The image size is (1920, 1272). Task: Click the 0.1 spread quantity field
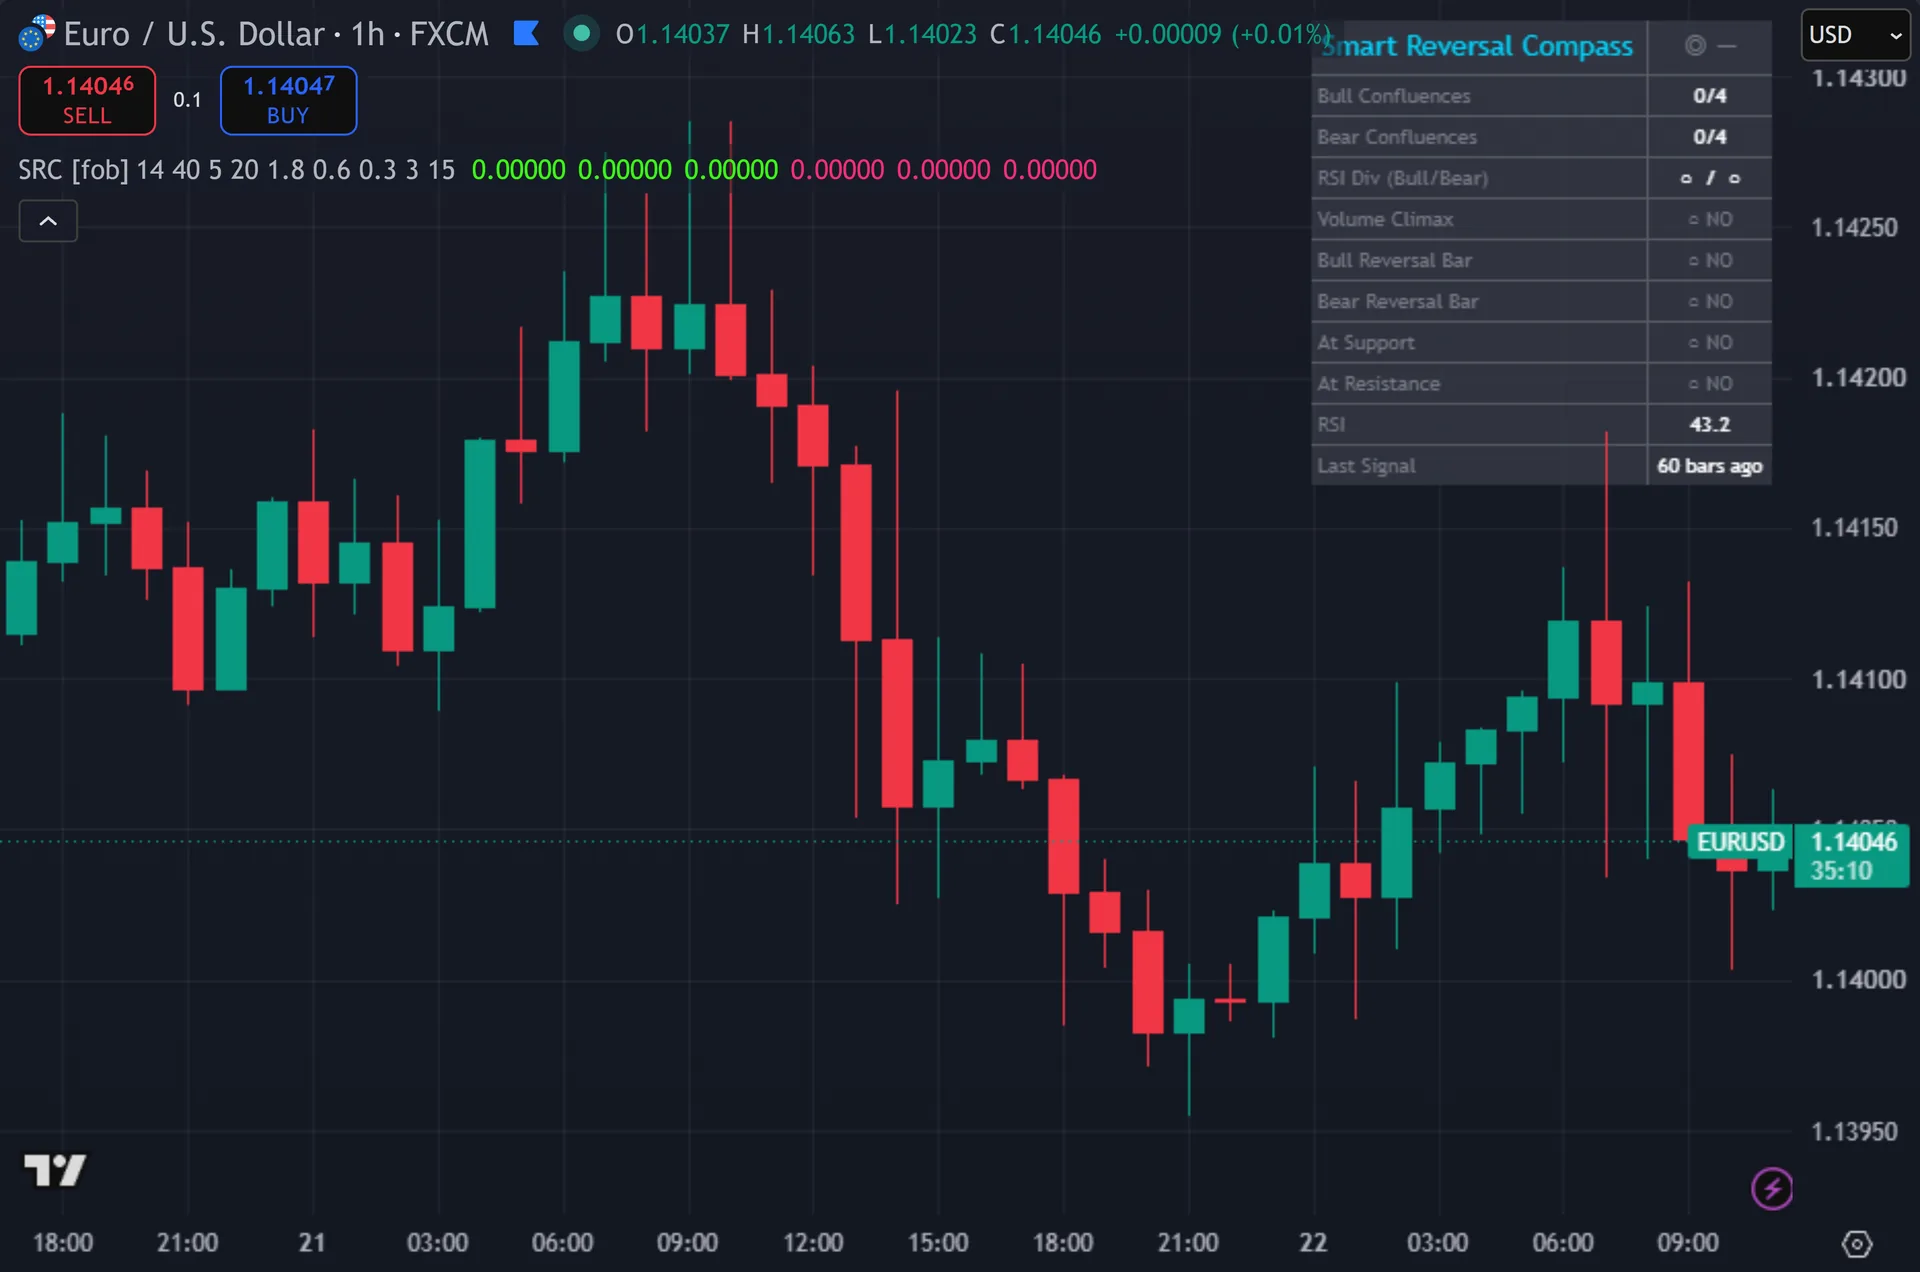(x=187, y=100)
